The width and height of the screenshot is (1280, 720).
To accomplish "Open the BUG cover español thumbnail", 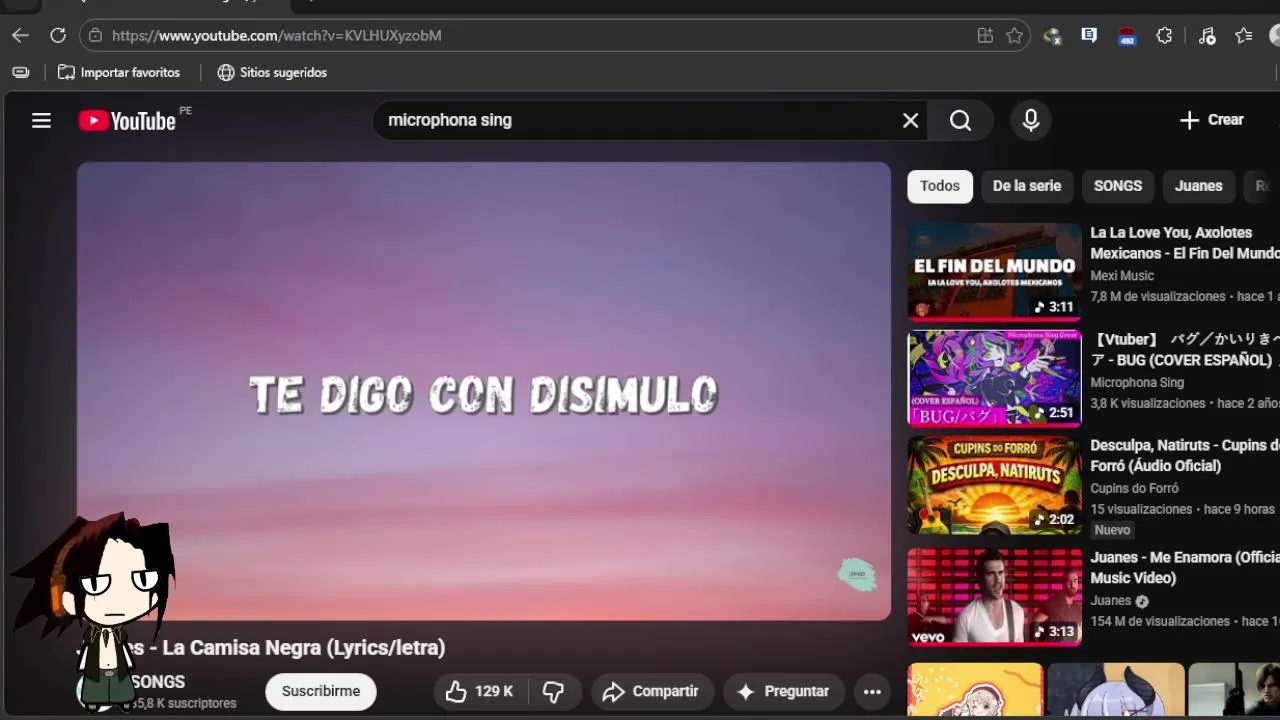I will (994, 378).
